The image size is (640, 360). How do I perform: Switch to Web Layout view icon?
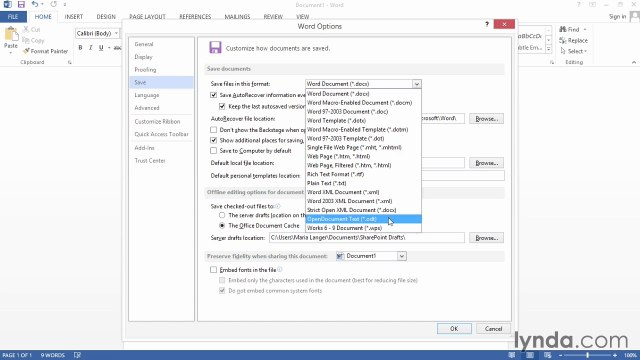(548, 355)
